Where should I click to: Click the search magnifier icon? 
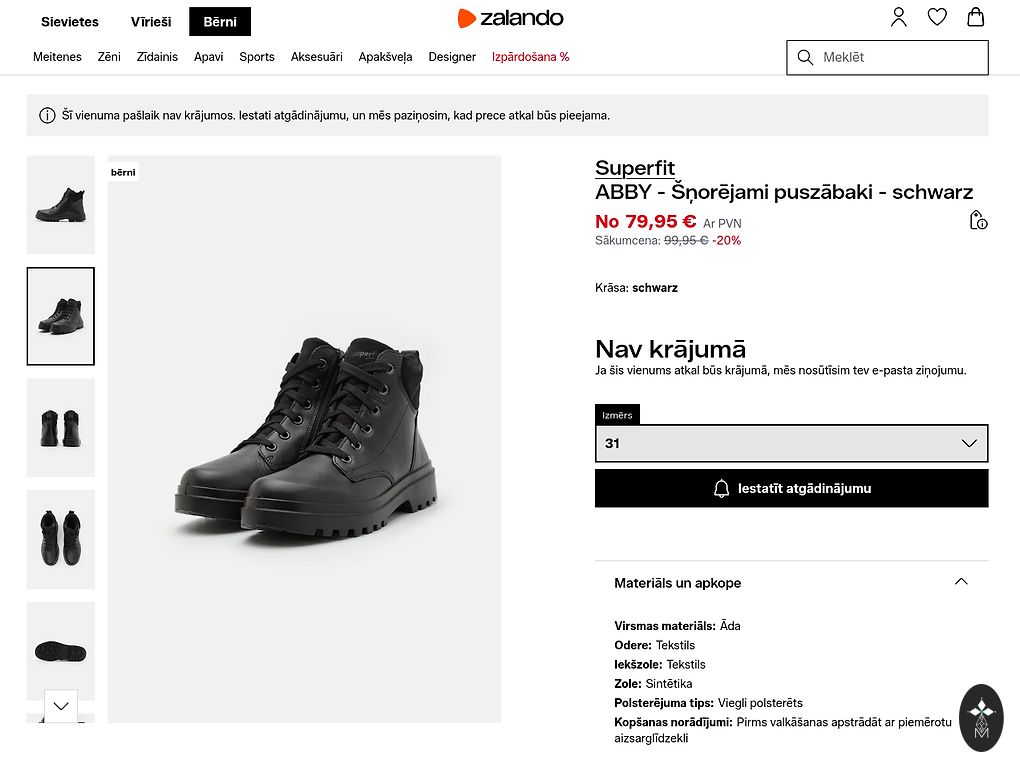805,58
